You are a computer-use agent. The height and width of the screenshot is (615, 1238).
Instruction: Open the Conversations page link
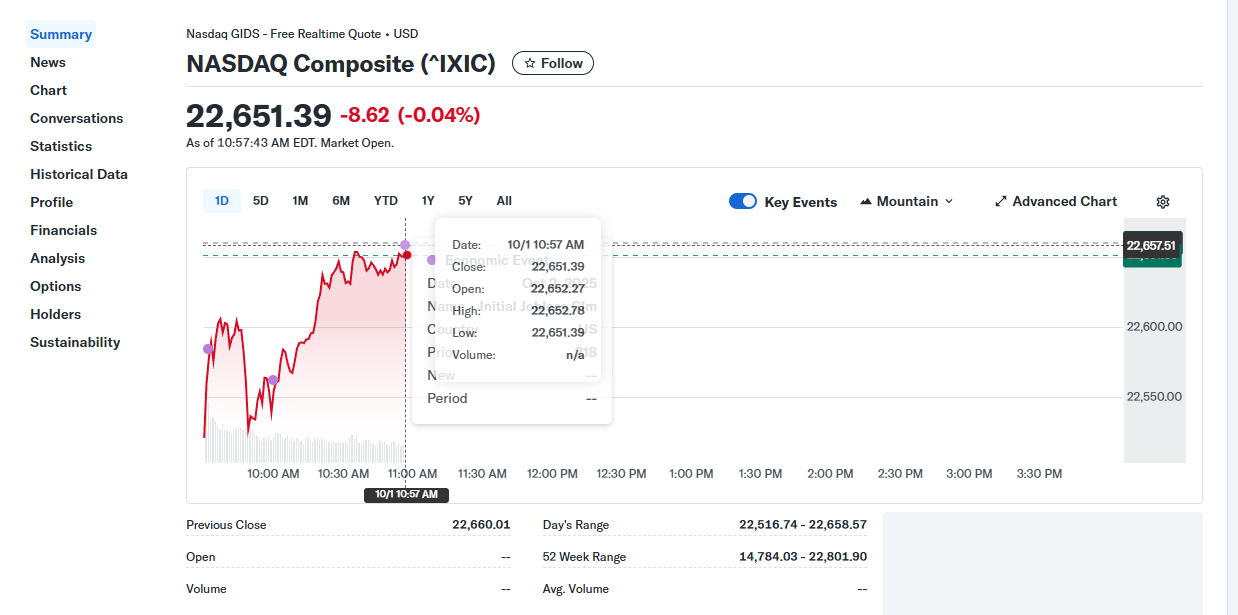click(77, 118)
